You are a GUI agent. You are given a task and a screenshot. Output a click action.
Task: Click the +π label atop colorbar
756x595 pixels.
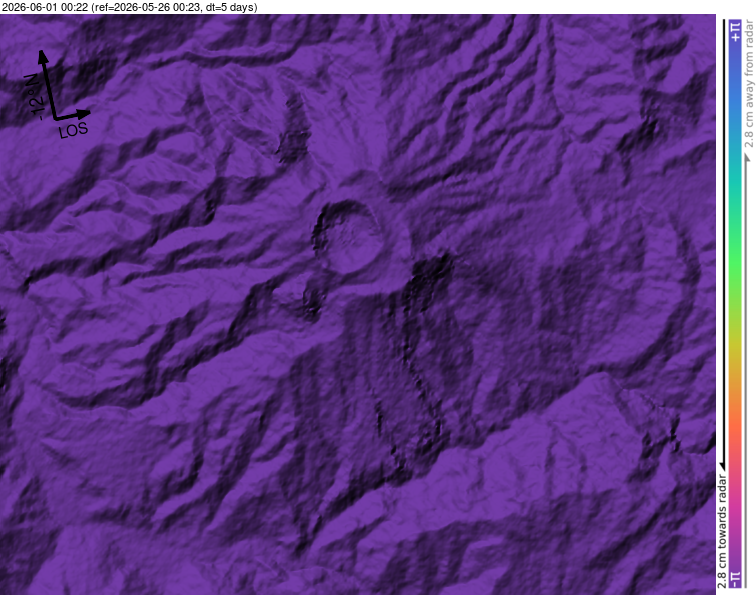click(735, 31)
